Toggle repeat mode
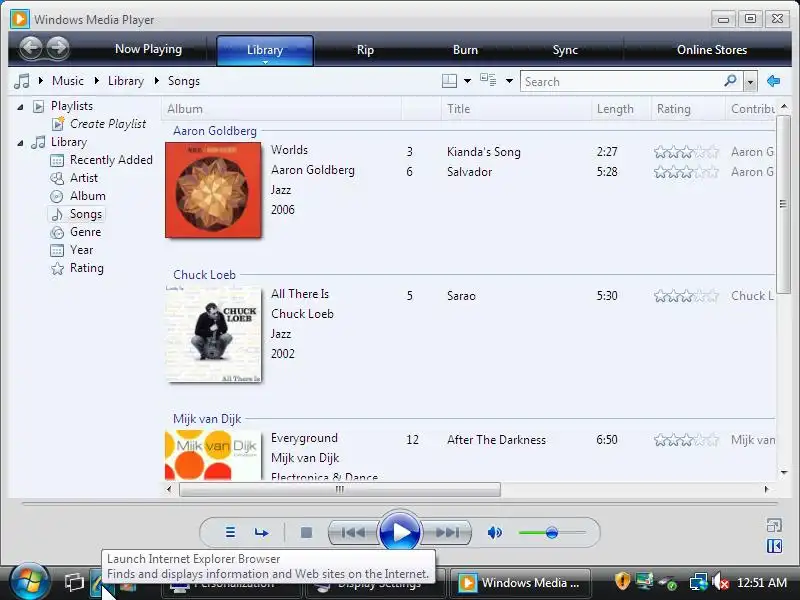800x600 pixels. [x=261, y=533]
